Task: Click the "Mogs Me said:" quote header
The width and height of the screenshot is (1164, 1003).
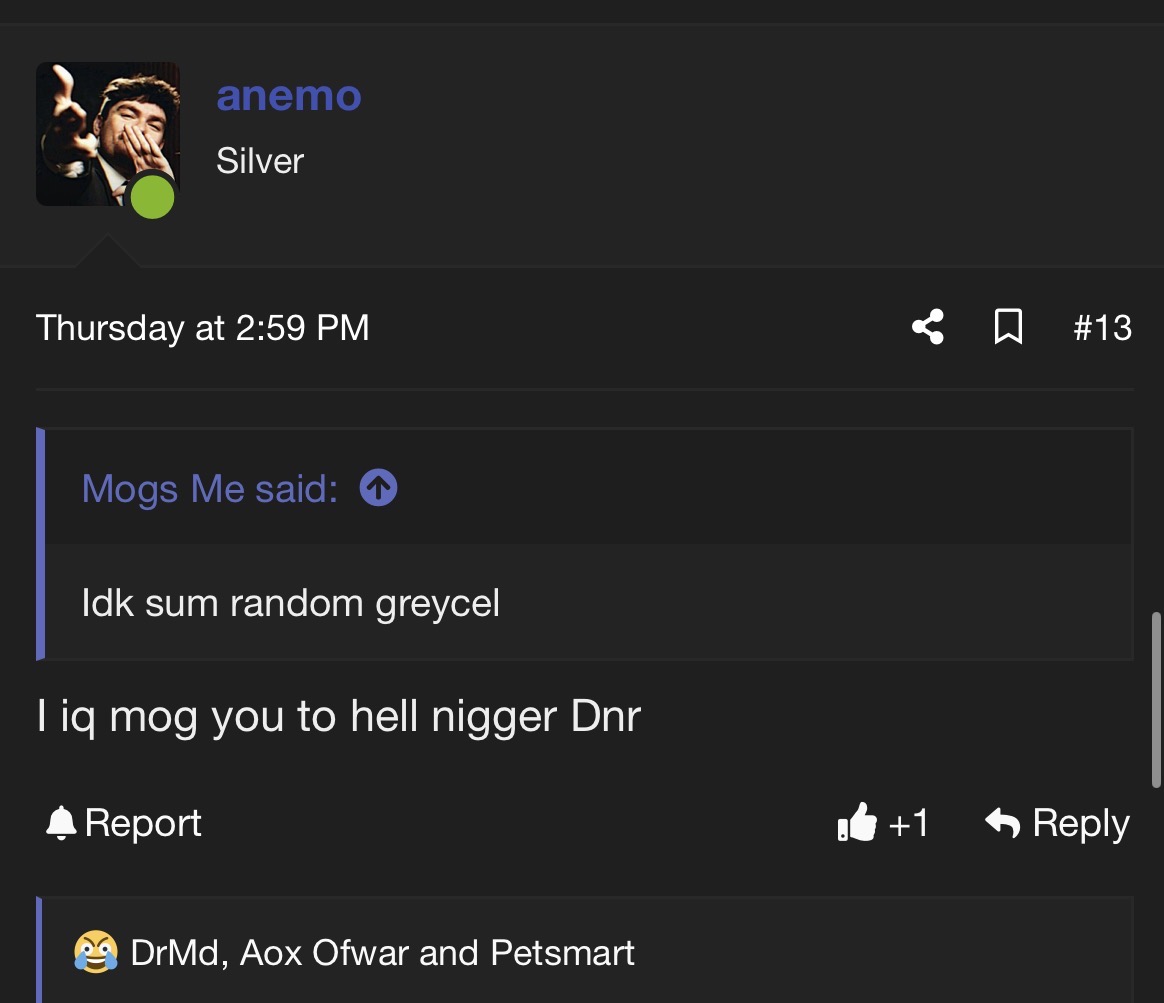Action: pyautogui.click(x=209, y=489)
